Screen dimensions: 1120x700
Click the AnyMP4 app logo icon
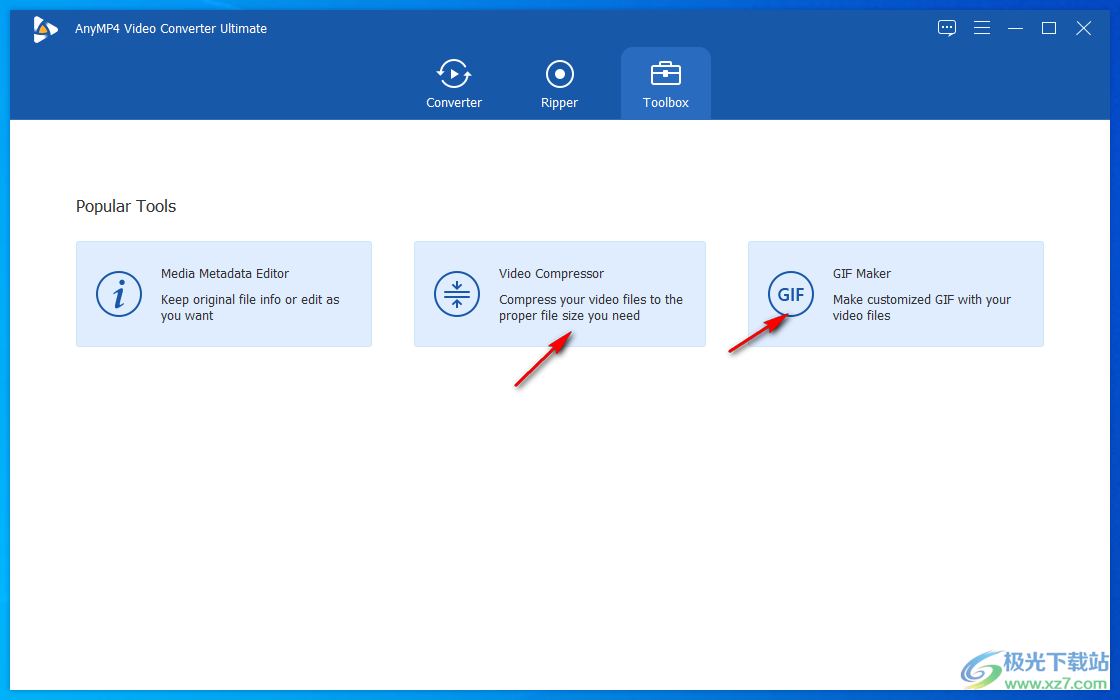(x=45, y=29)
